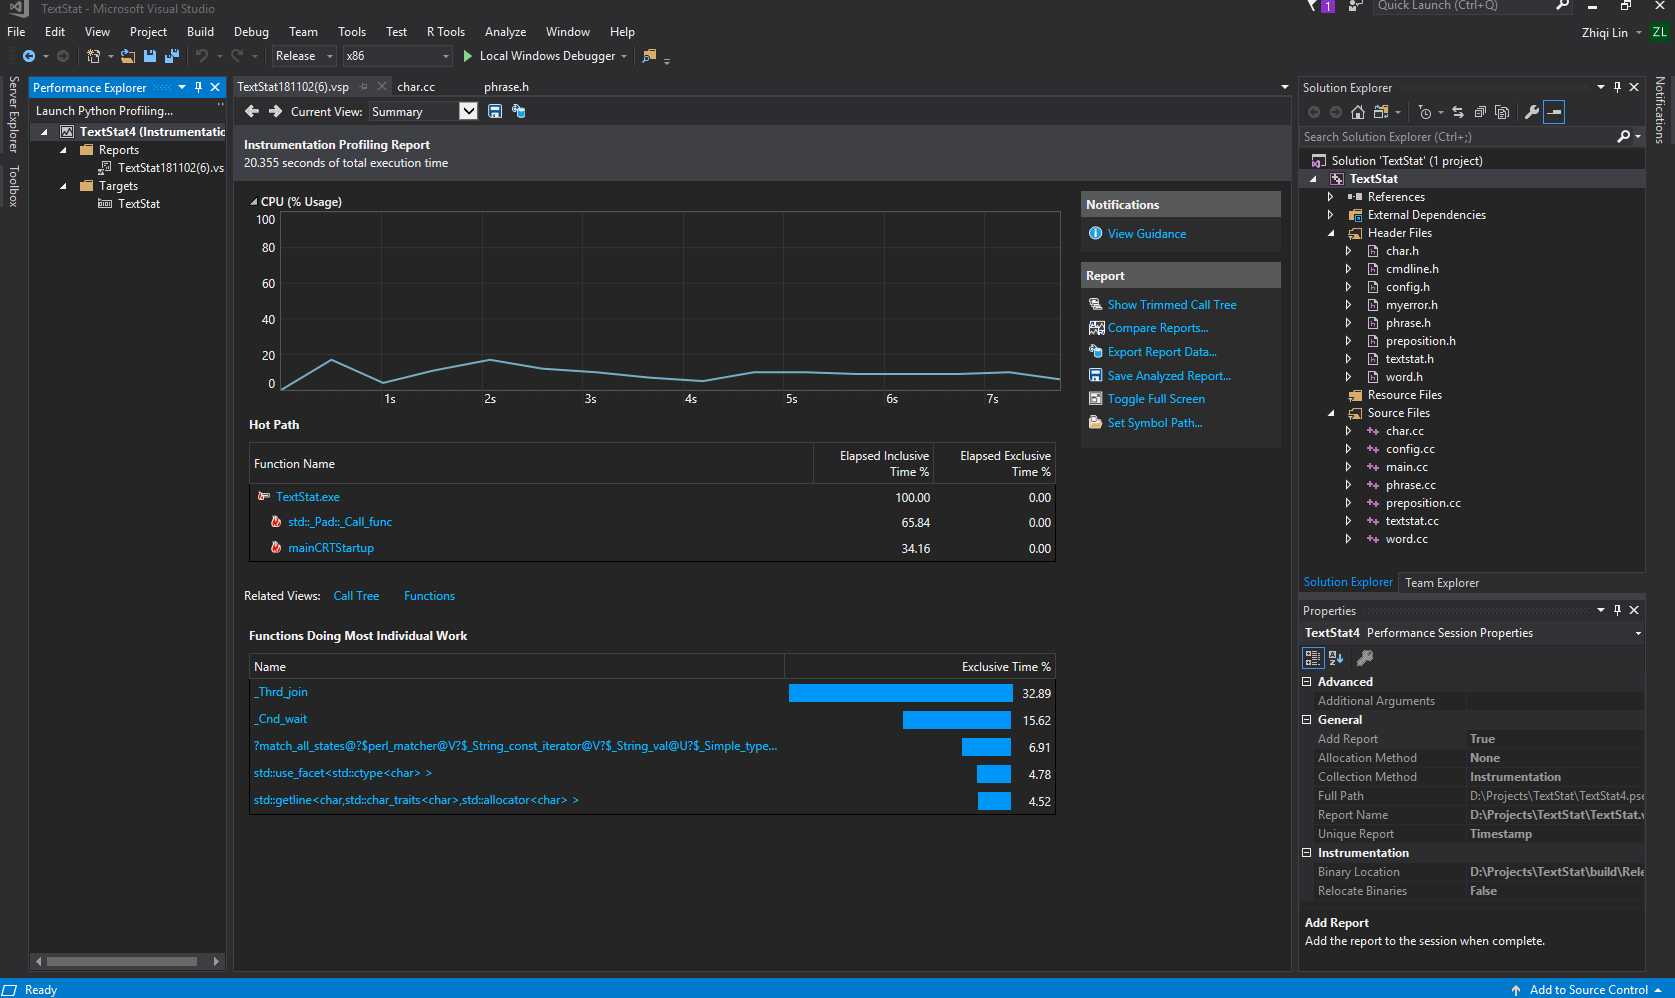Switch to the char.cc tab
This screenshot has width=1675, height=998.
(416, 87)
